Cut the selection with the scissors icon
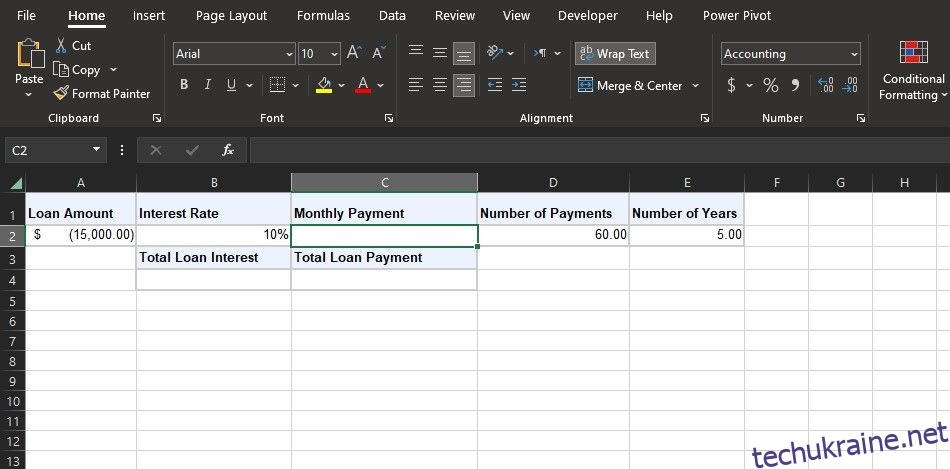950x469 pixels. (x=62, y=45)
